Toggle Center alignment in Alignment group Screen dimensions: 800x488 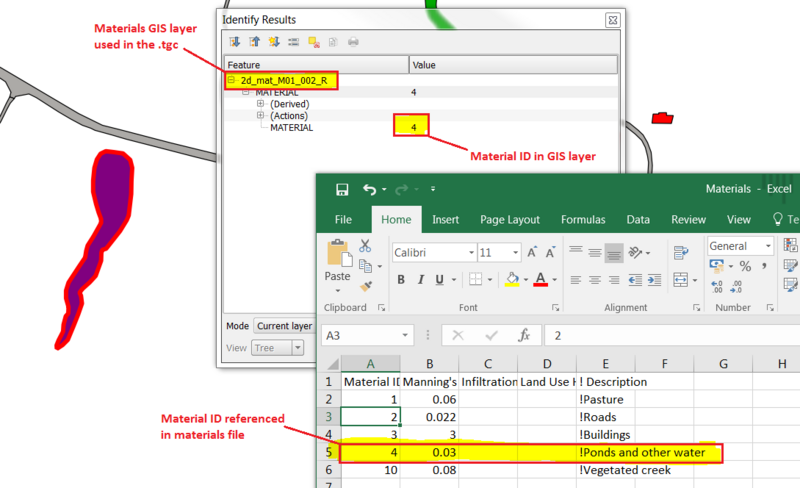pyautogui.click(x=595, y=279)
